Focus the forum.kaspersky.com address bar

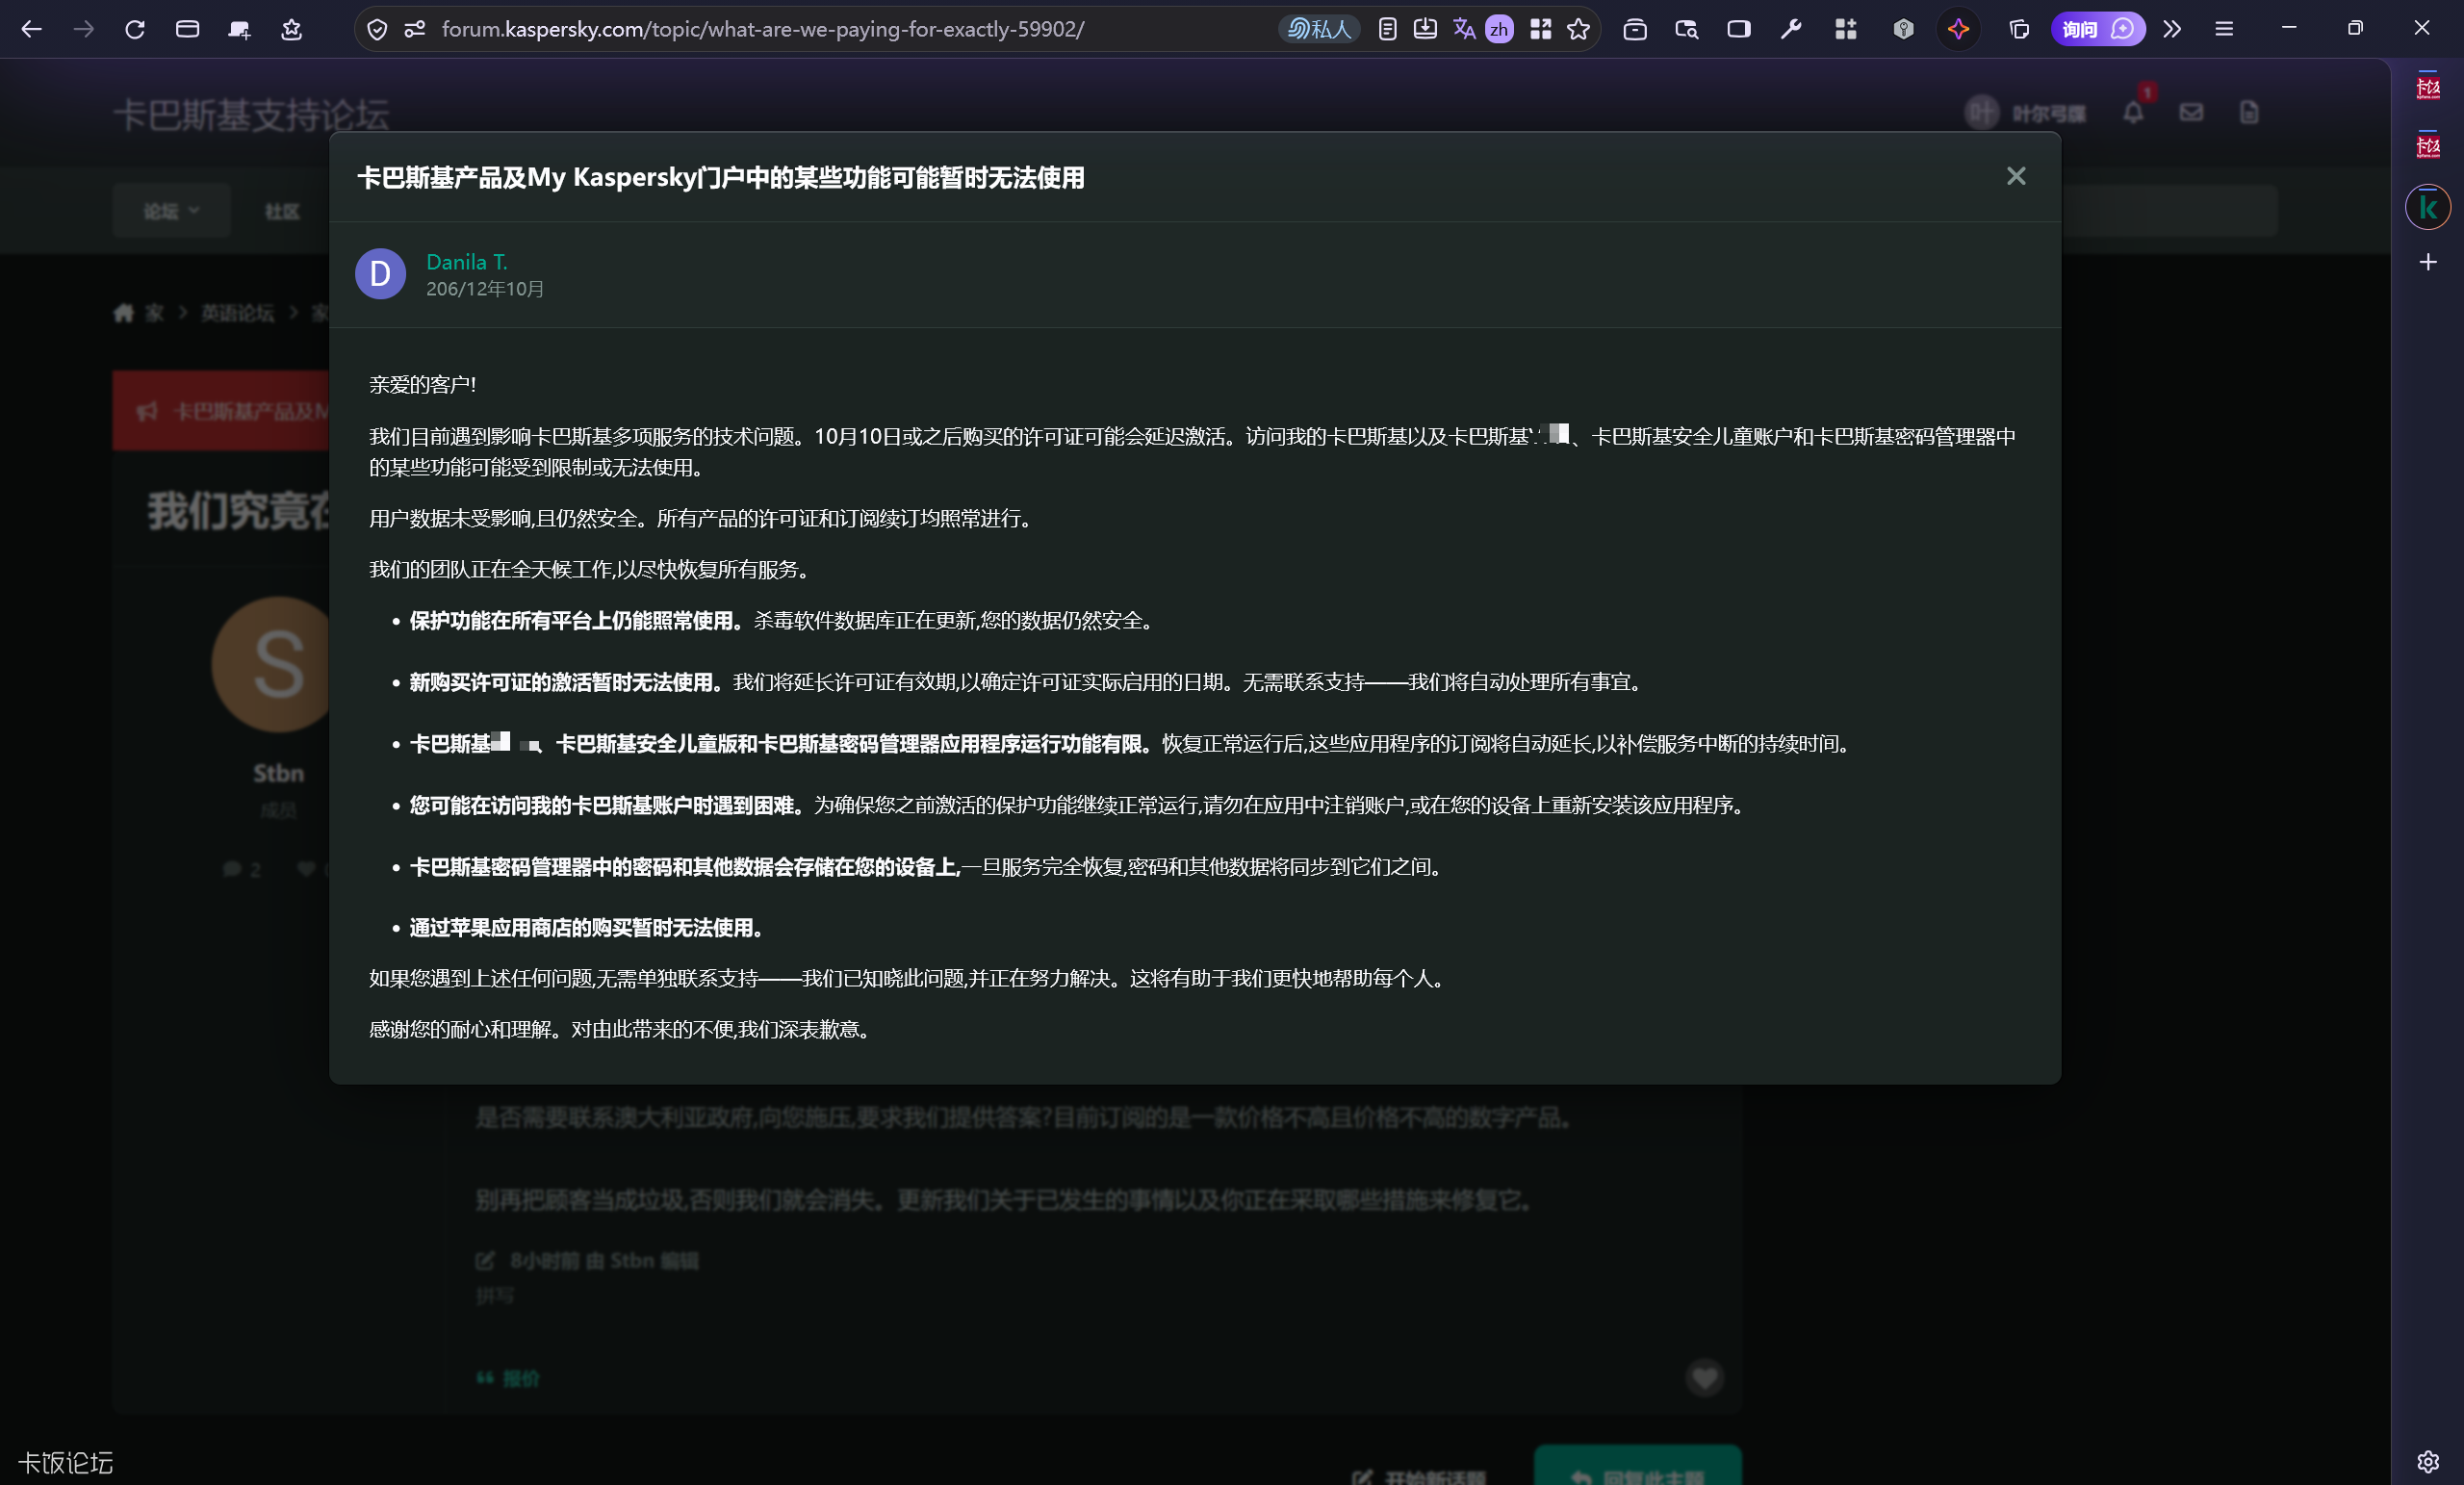762,29
